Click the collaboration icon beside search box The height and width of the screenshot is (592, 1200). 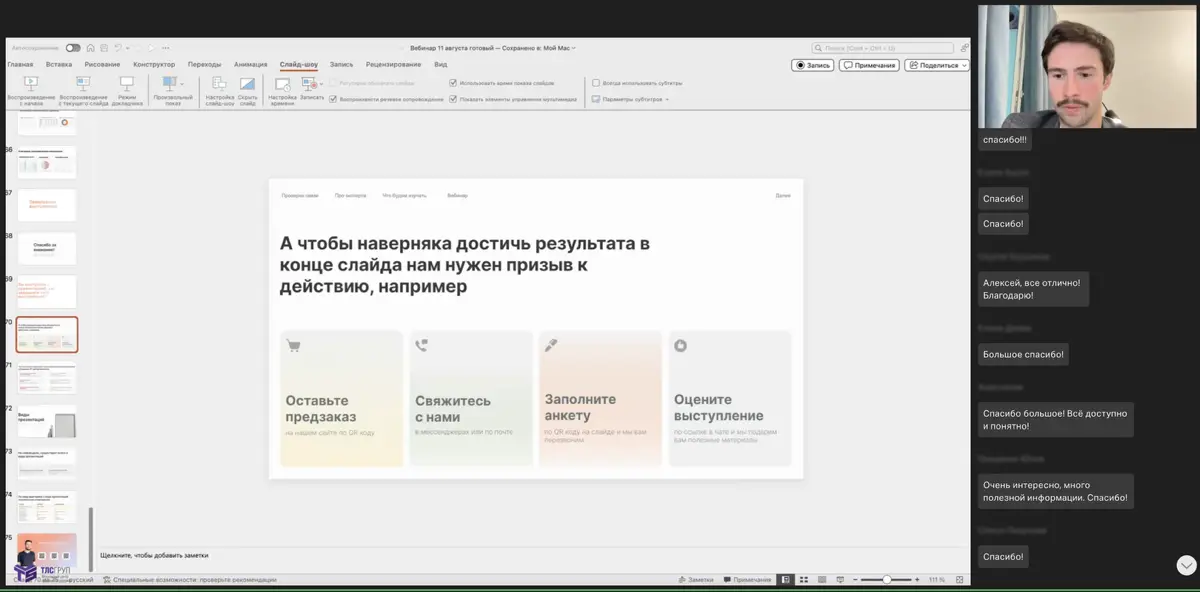click(x=964, y=47)
